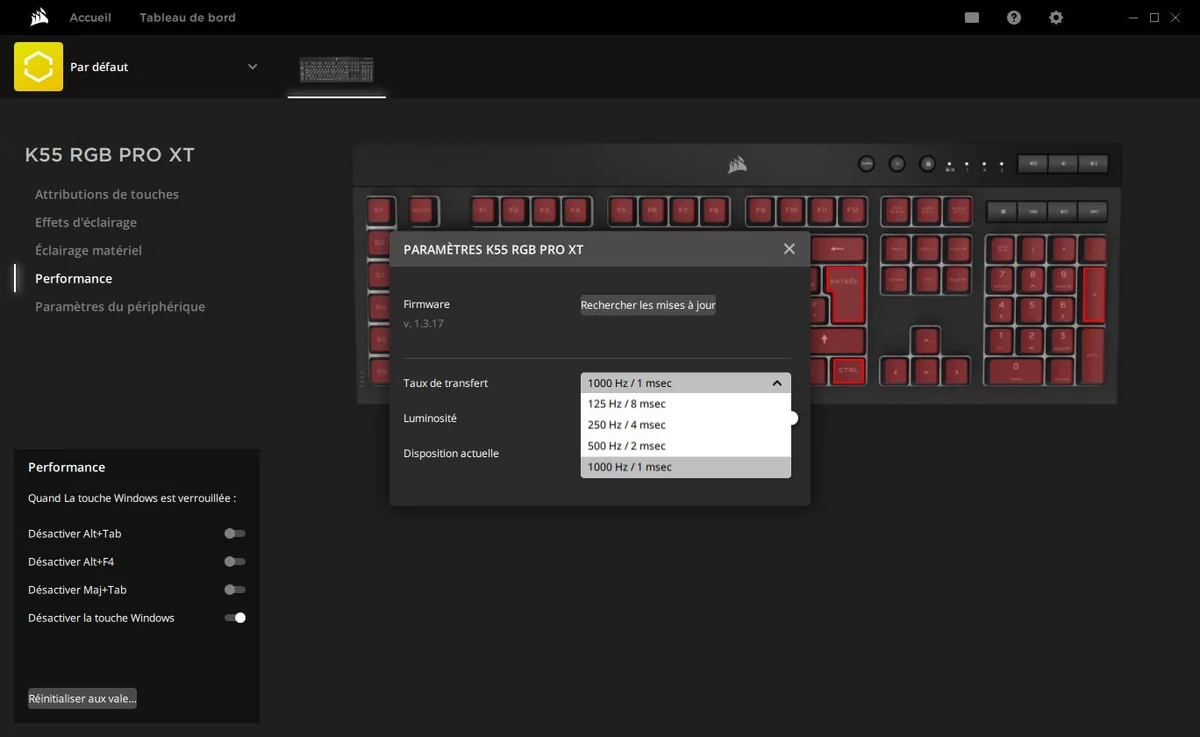This screenshot has height=737, width=1200.
Task: Click the brightness round button on the keyboard
Action: point(897,163)
